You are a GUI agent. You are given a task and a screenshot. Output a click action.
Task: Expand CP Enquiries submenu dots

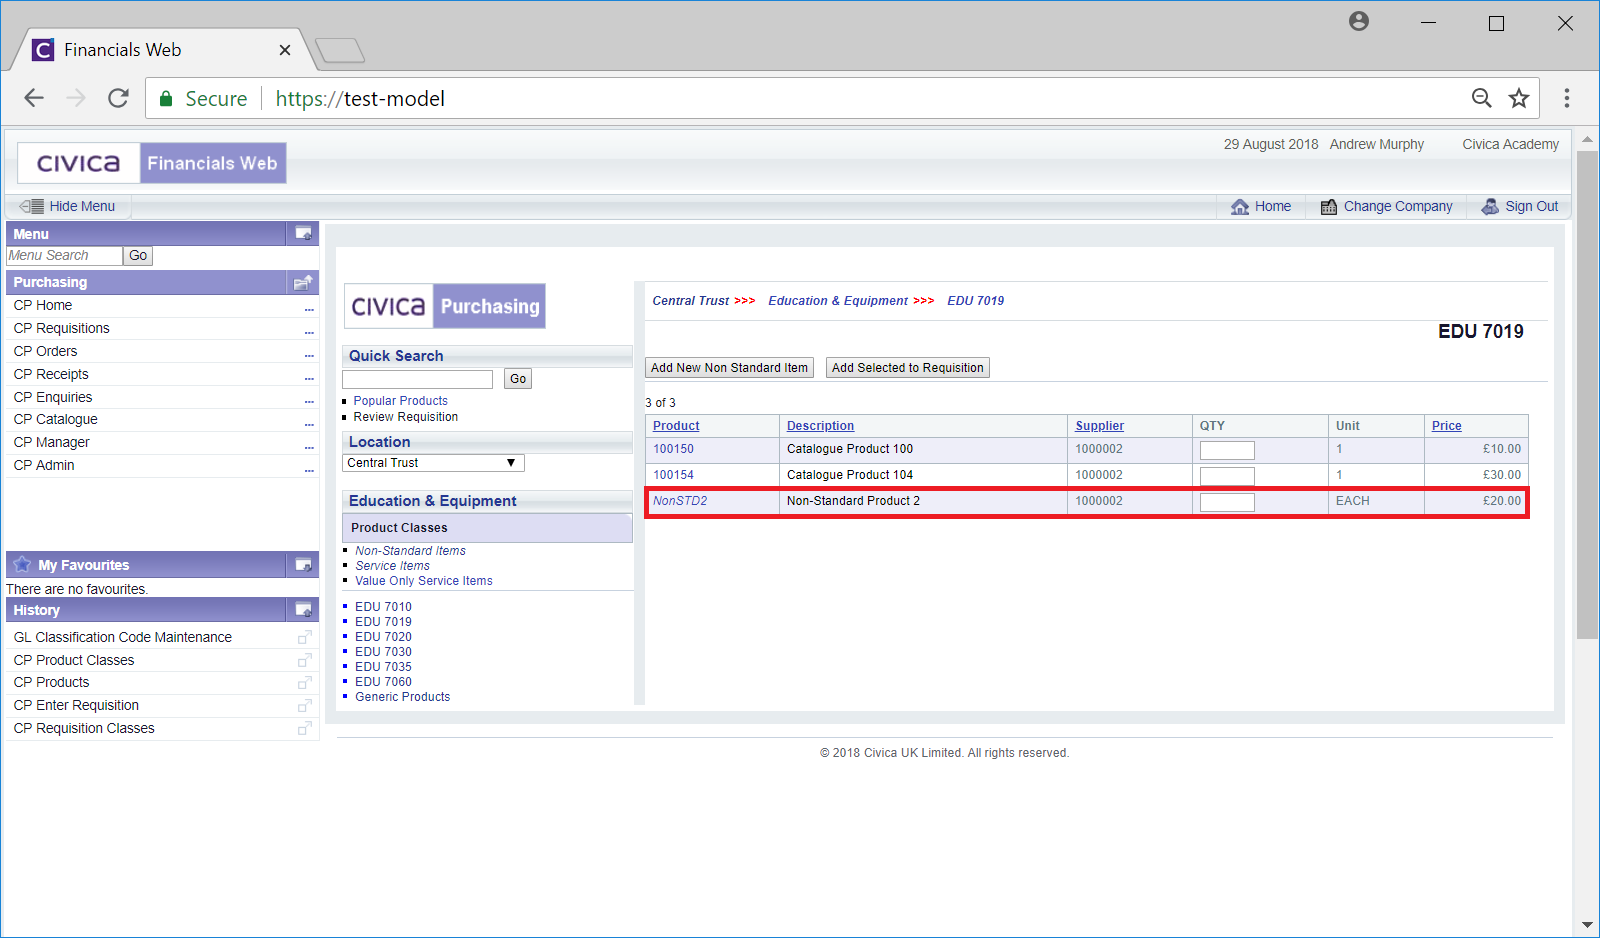309,400
